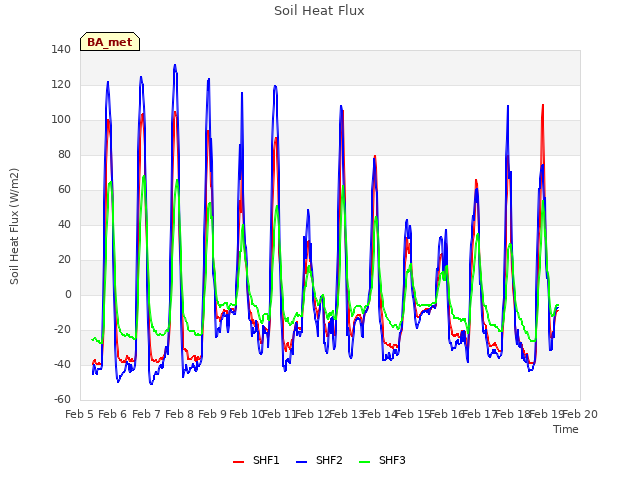Click the BA_met annotation label
Image resolution: width=640 pixels, height=480 pixels.
[110, 42]
